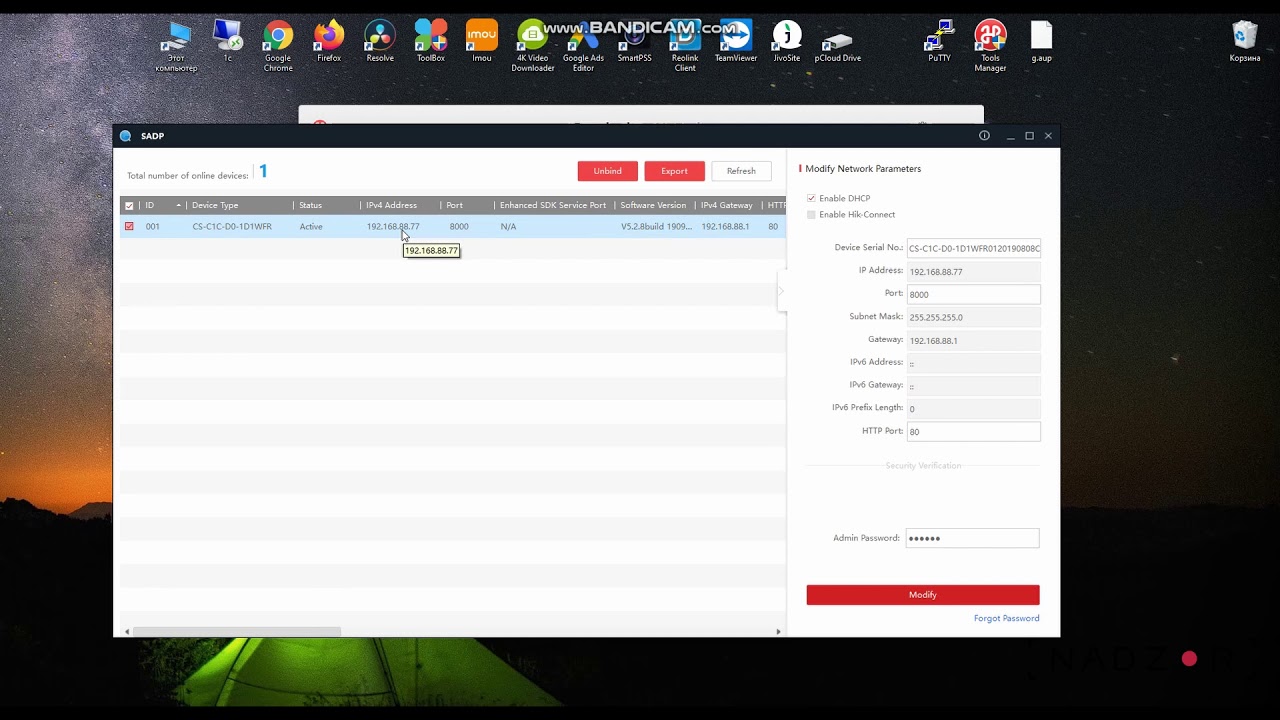Uncheck the checkbox for device 001
This screenshot has width=1280, height=720.
129,227
